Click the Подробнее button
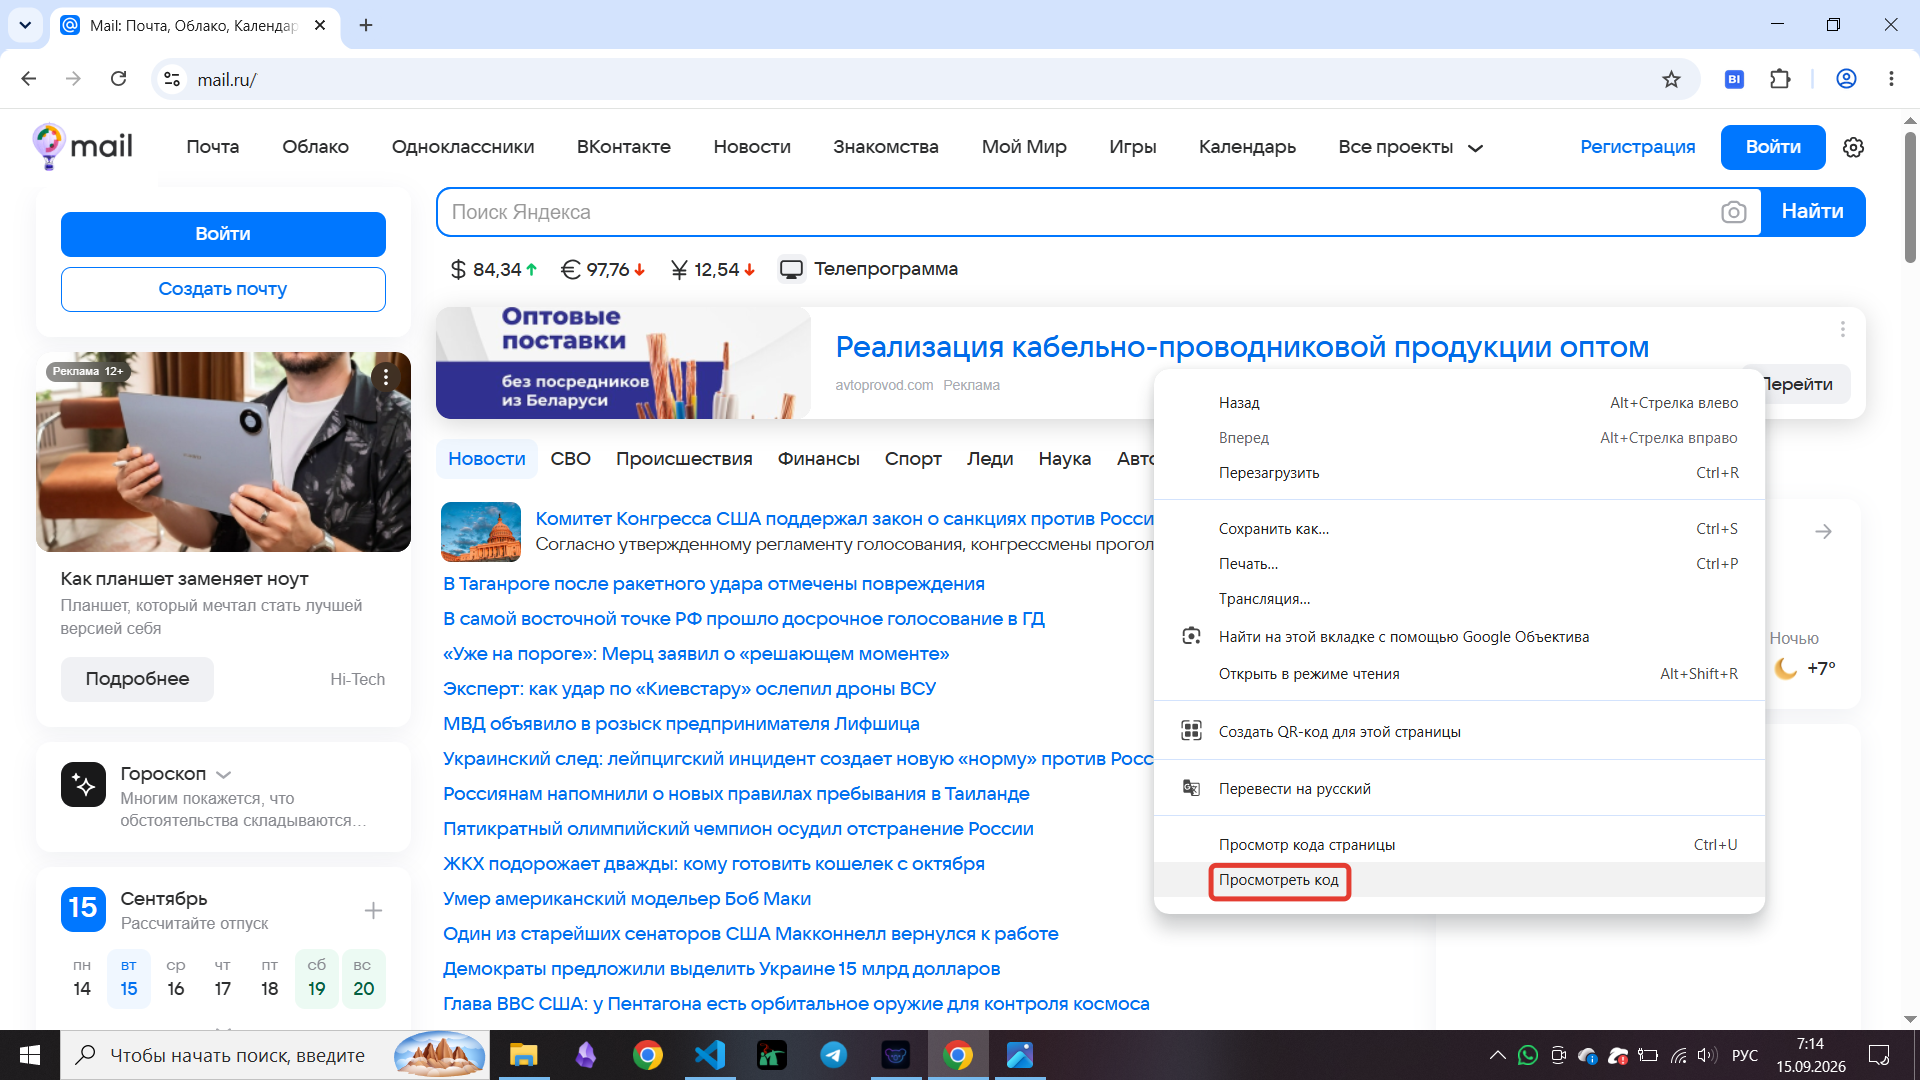This screenshot has width=1920, height=1080. click(x=137, y=679)
